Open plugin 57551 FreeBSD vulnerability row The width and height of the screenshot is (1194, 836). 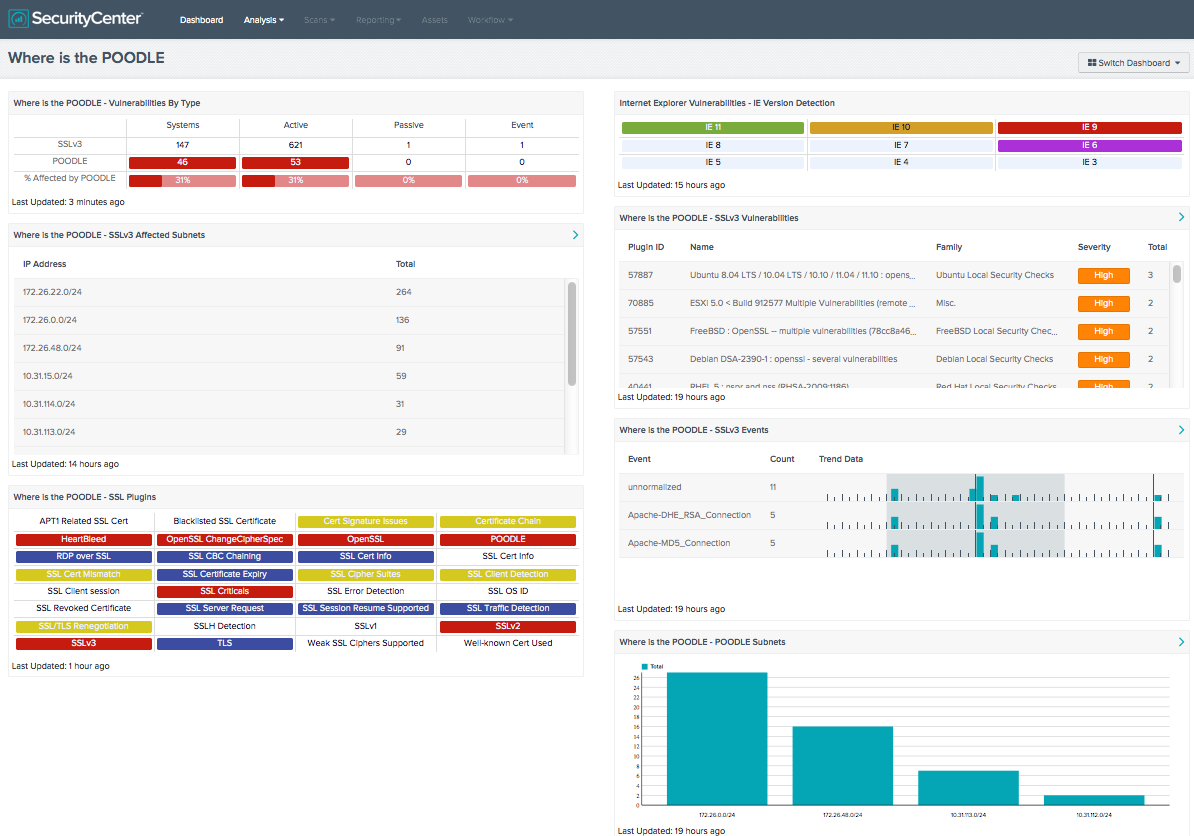[x=895, y=332]
